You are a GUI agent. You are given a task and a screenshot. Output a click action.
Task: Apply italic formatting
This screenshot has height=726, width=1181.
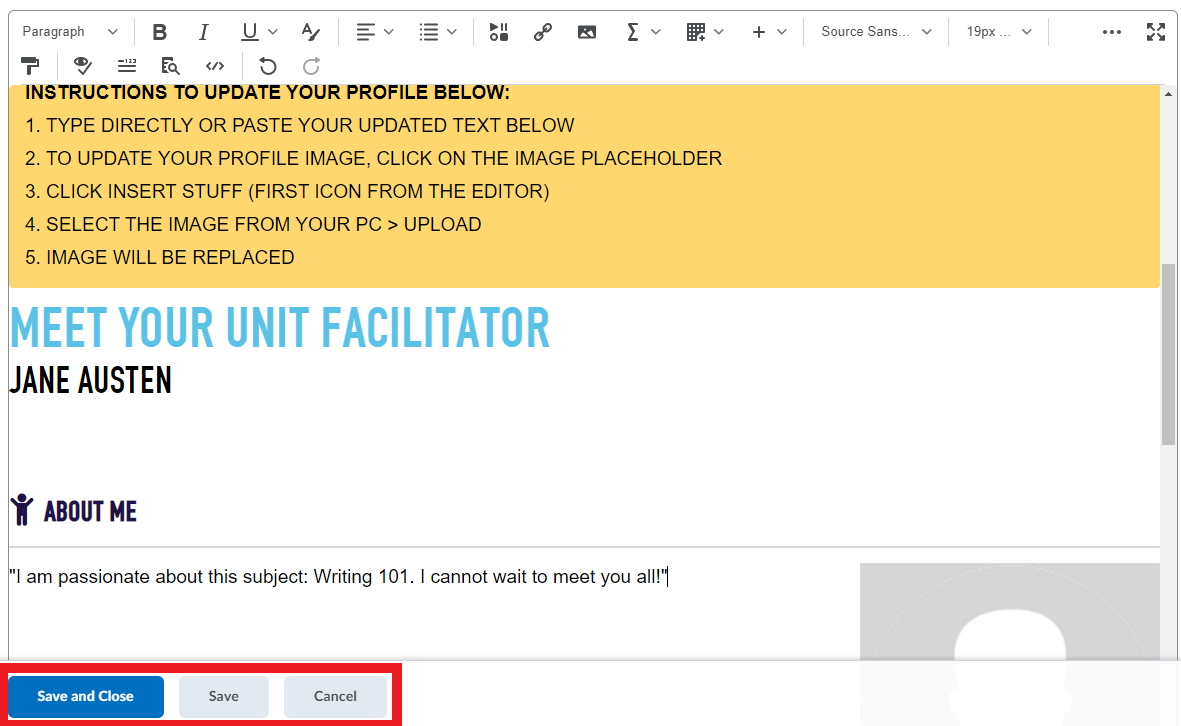coord(203,32)
